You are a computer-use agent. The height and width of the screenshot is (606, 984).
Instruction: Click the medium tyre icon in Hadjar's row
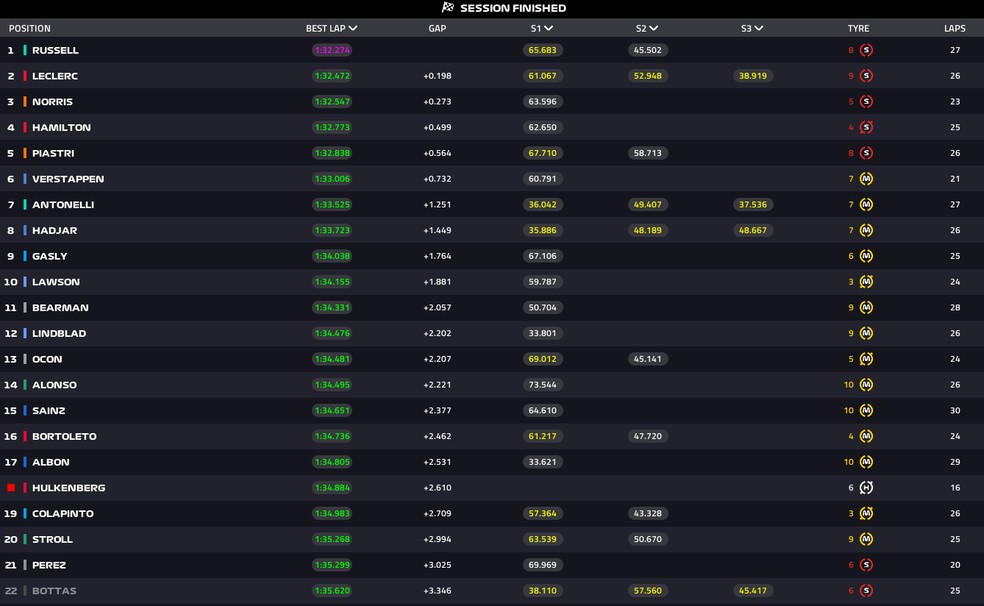[866, 230]
